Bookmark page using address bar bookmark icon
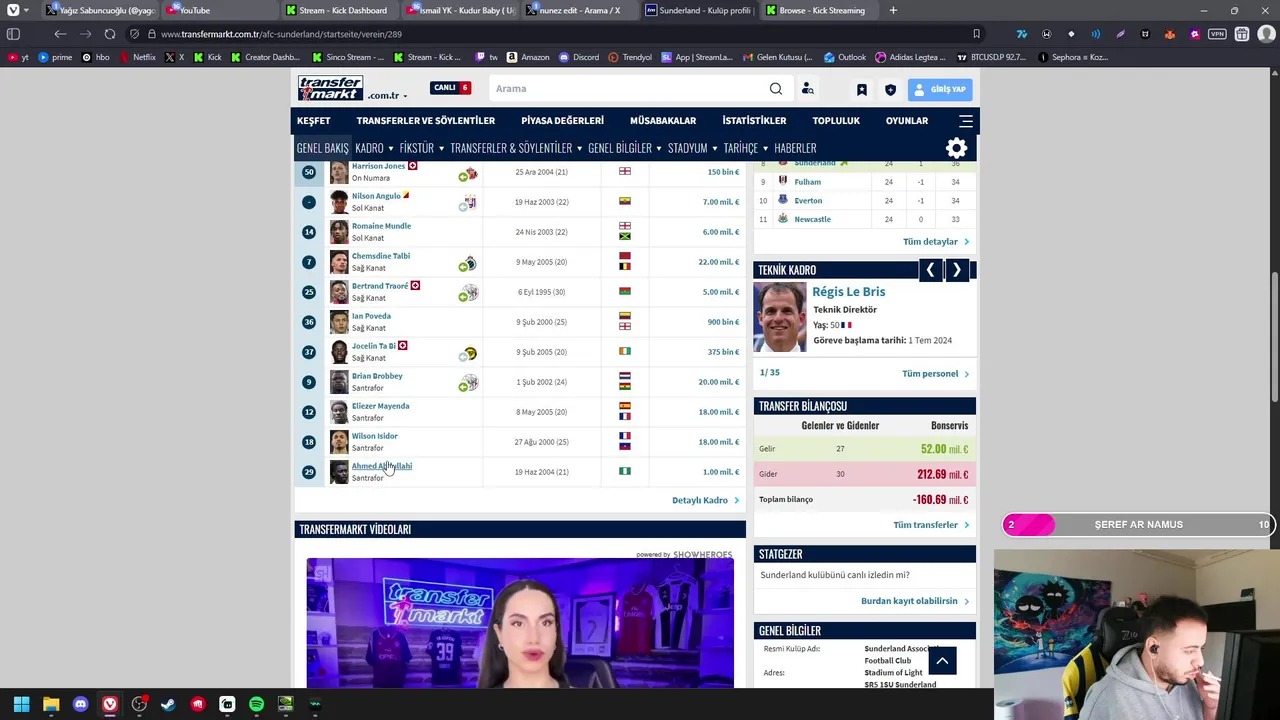The width and height of the screenshot is (1280, 720). (976, 34)
